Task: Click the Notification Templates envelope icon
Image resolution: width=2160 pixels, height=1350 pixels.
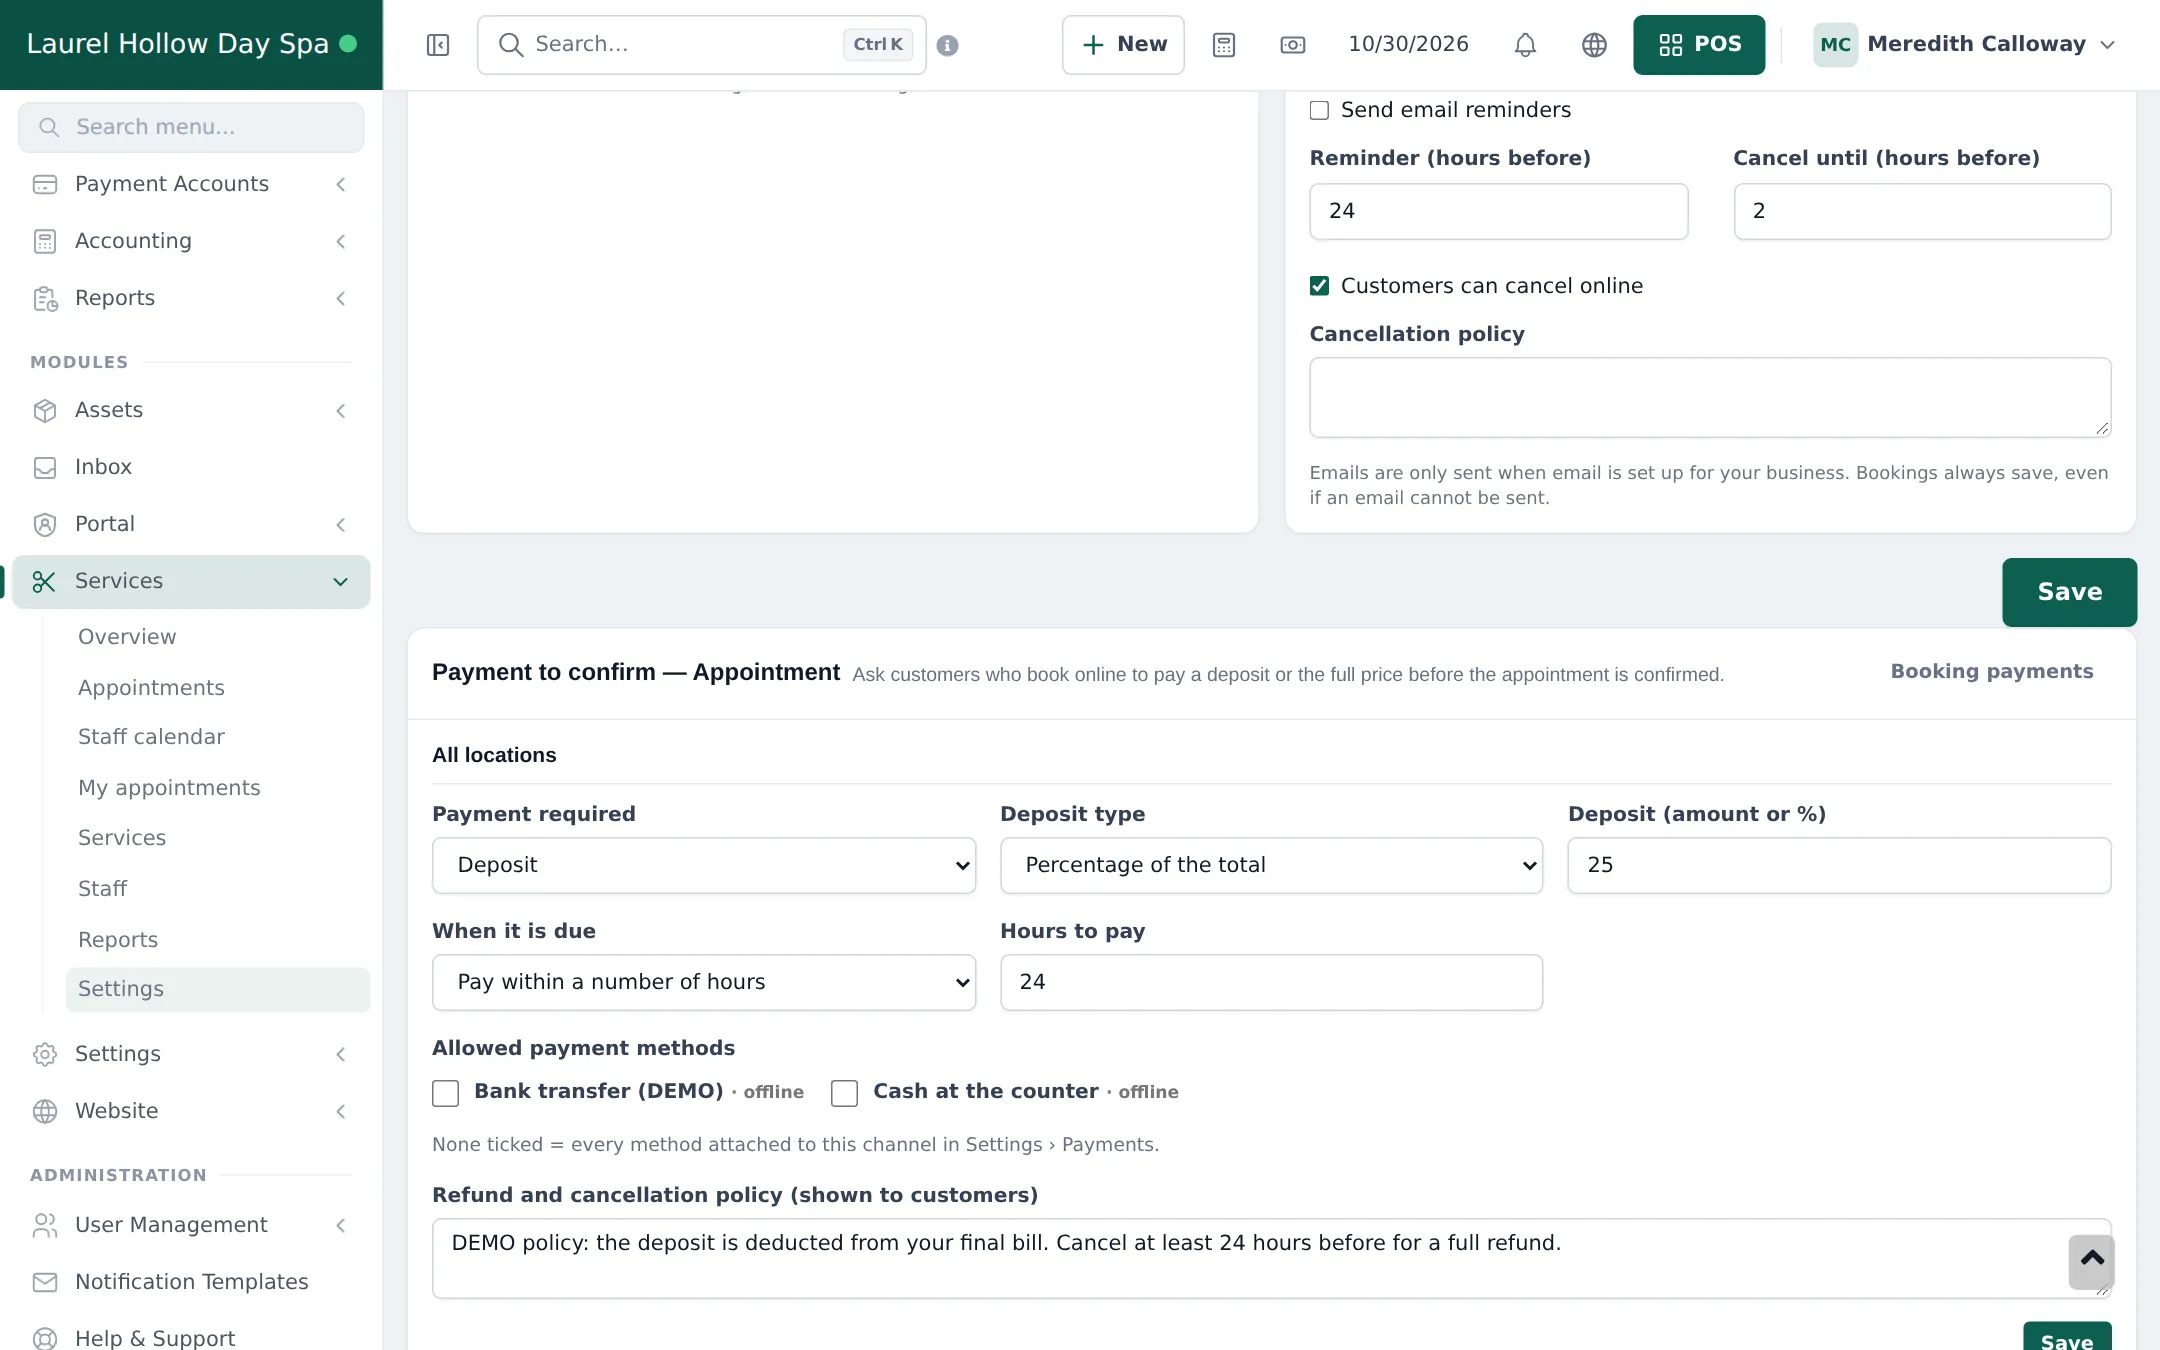Action: [x=45, y=1282]
